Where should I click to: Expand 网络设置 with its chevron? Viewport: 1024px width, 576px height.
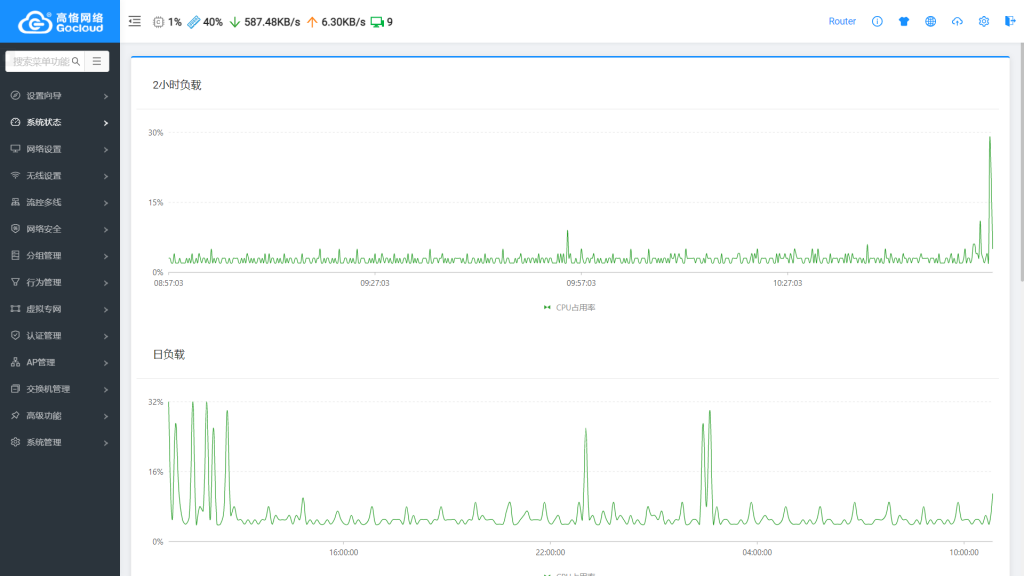[x=106, y=150]
